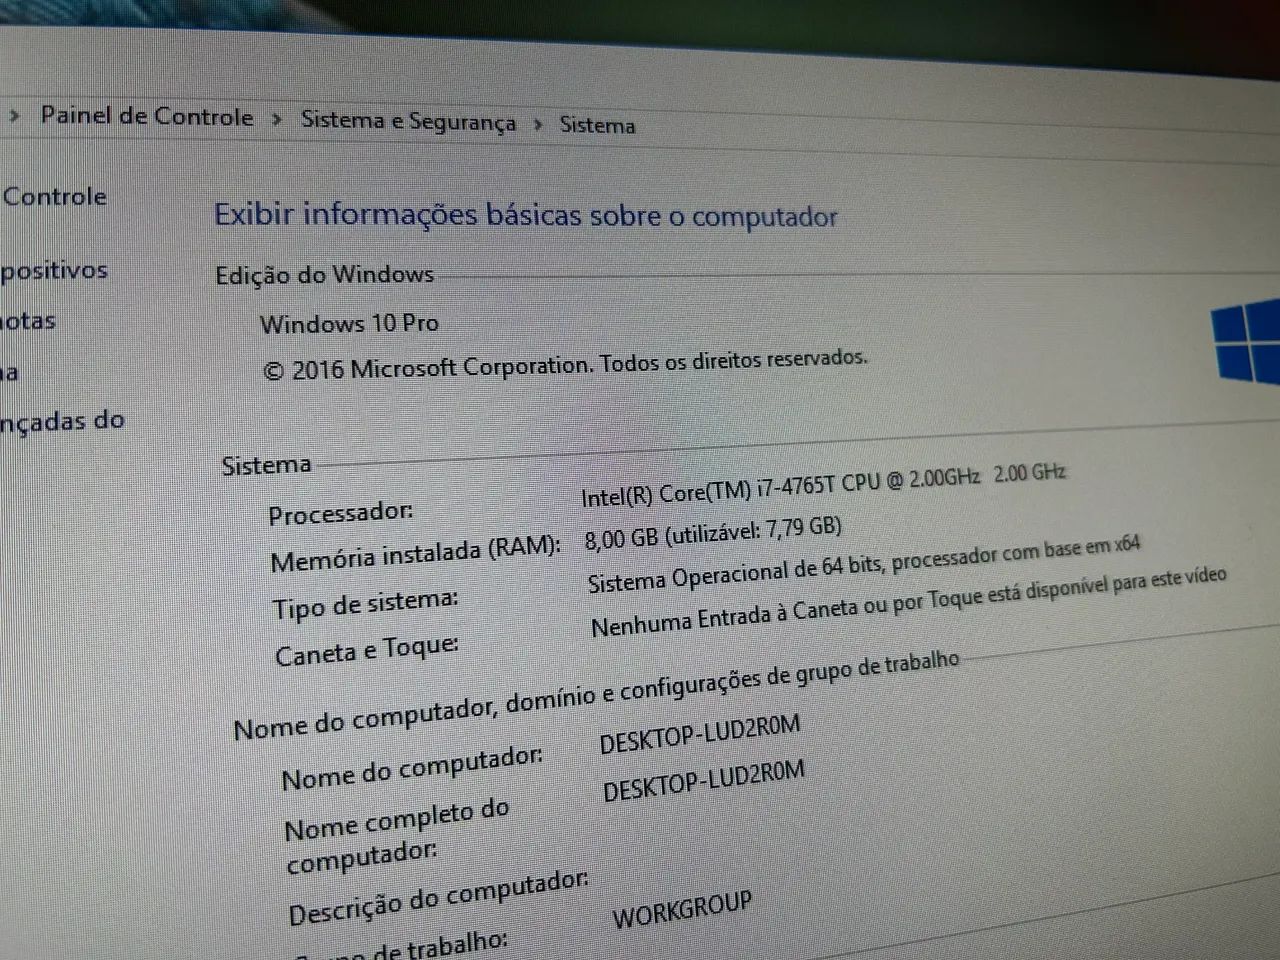Image resolution: width=1280 pixels, height=960 pixels.
Task: Click the Windows logo icon
Action: 1245,342
